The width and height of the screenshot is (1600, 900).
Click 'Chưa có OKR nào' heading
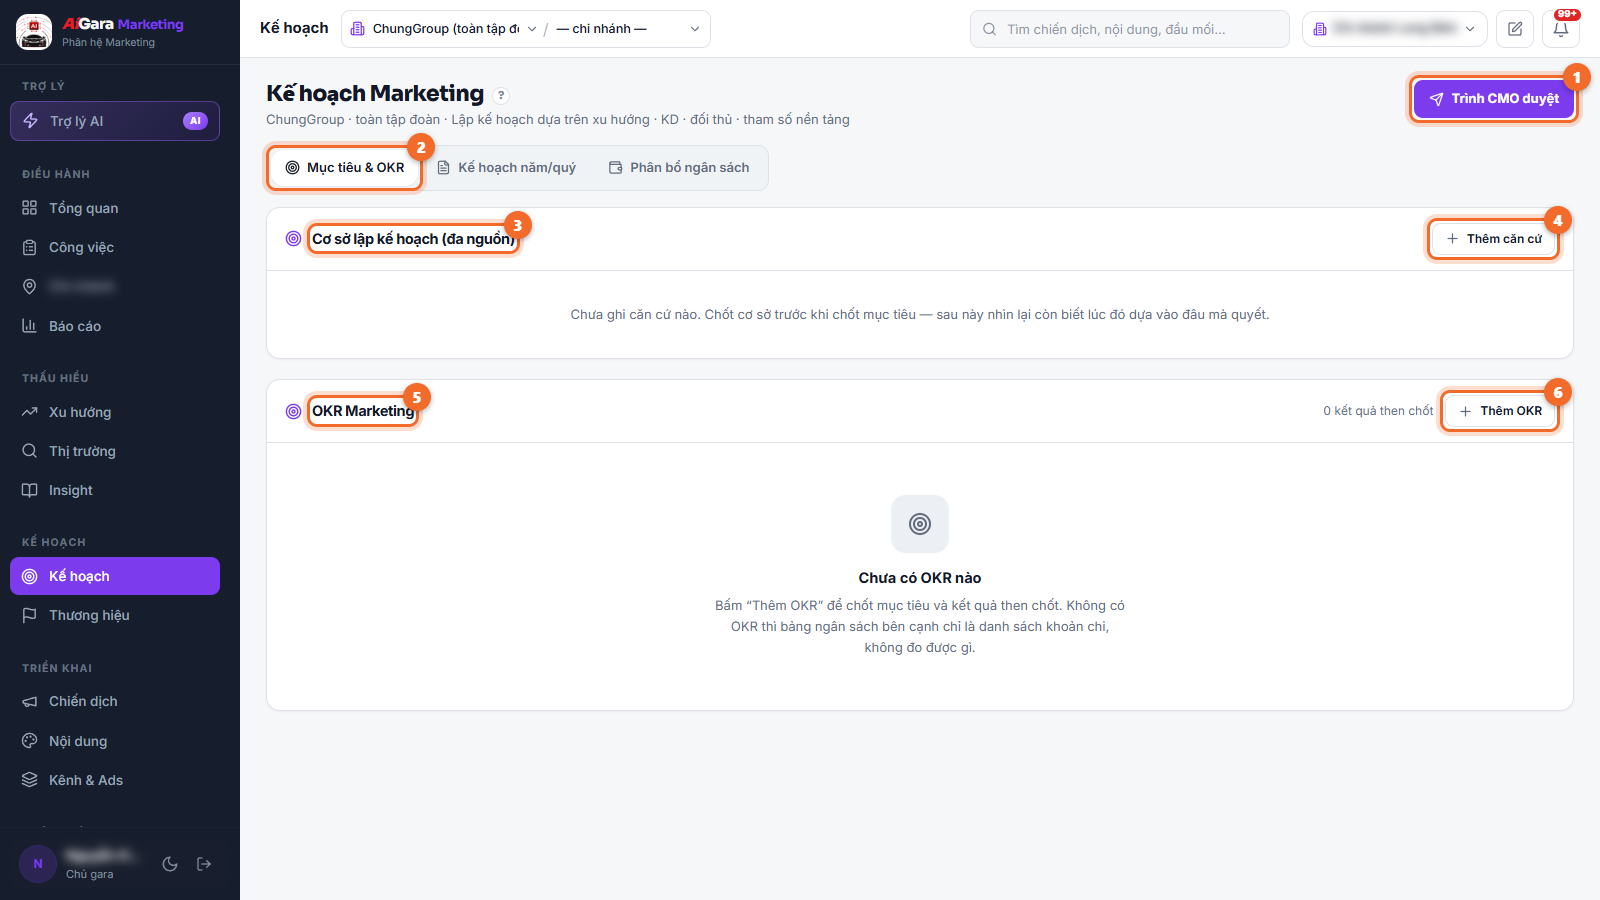pos(920,578)
